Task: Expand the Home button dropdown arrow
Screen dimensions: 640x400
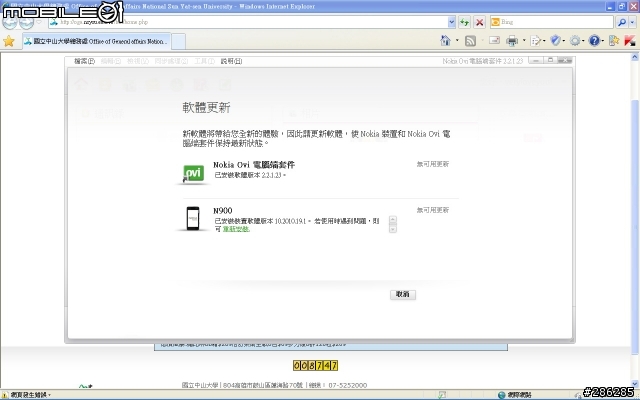Action: click(x=457, y=40)
